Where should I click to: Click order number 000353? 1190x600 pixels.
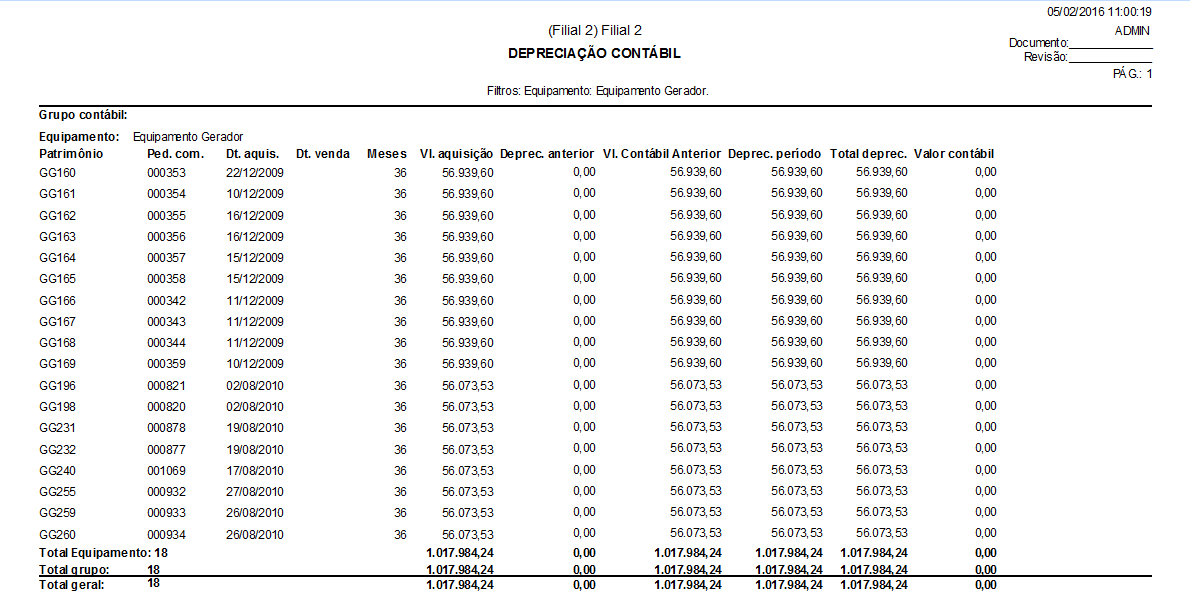click(166, 173)
